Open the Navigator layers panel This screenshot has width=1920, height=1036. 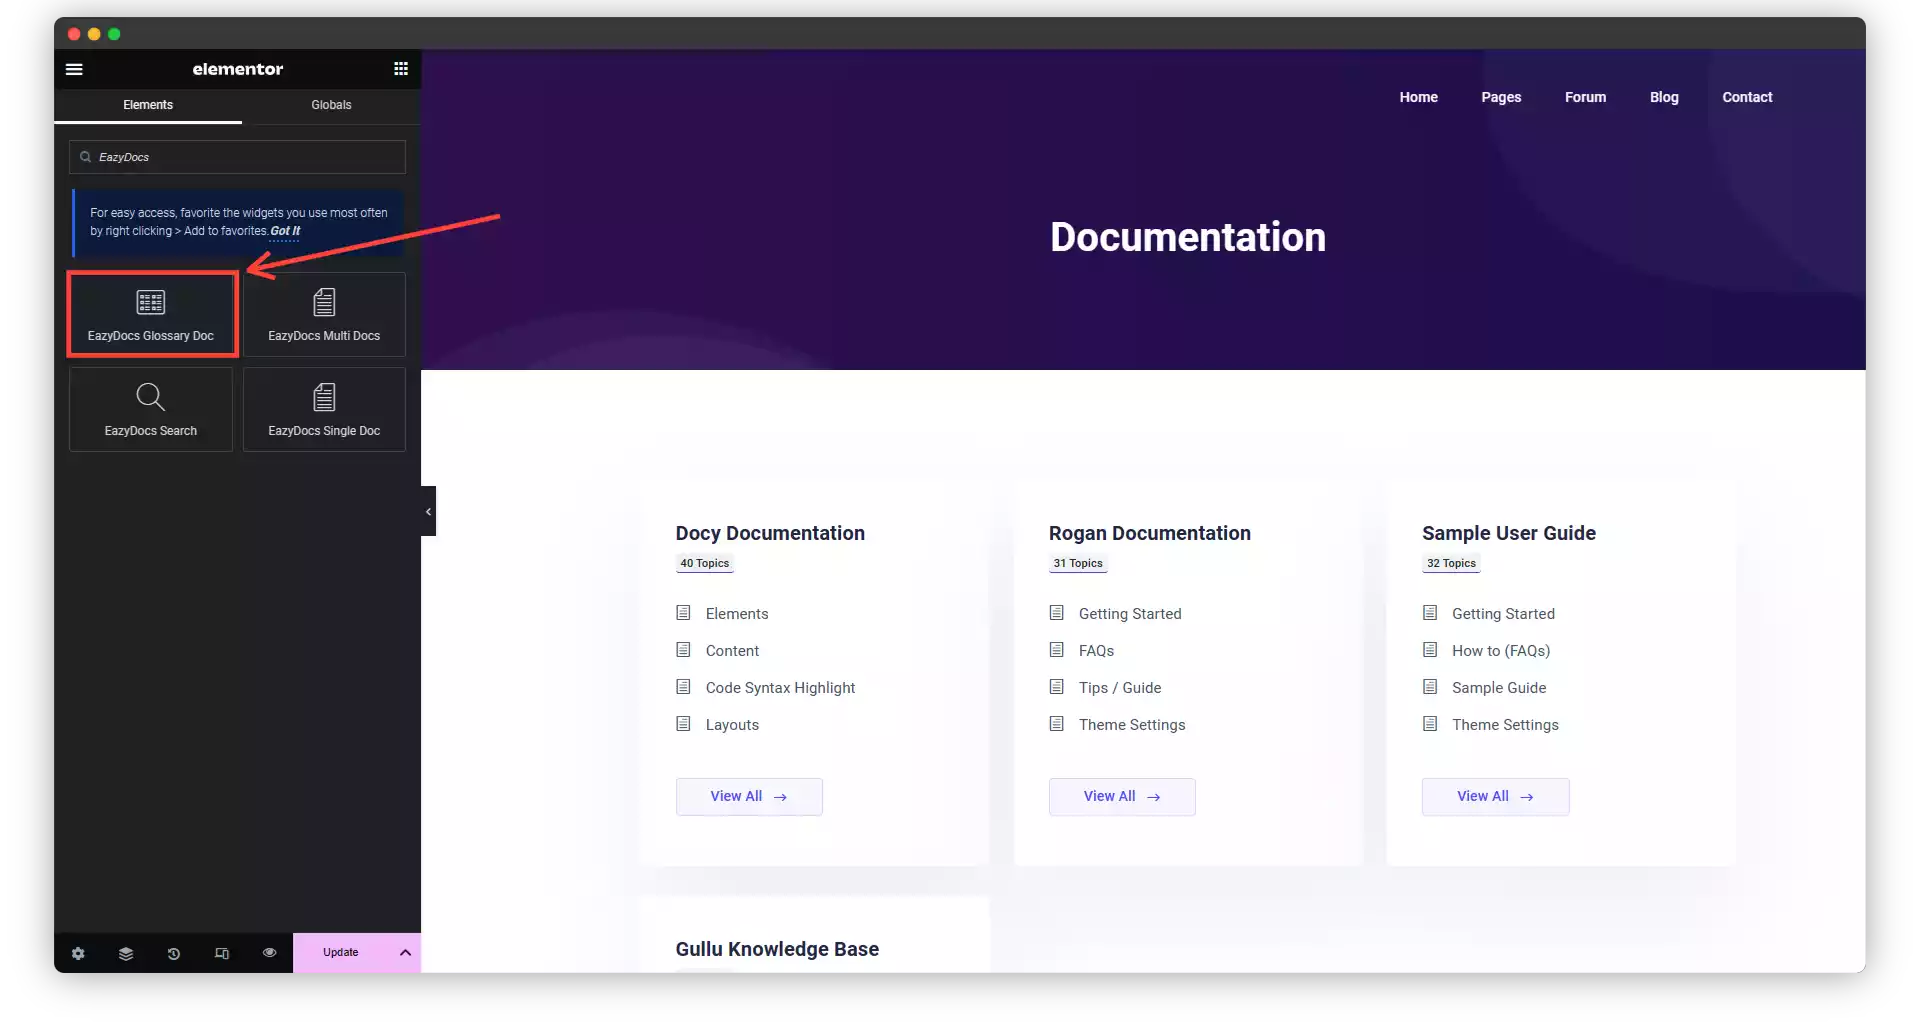(125, 953)
